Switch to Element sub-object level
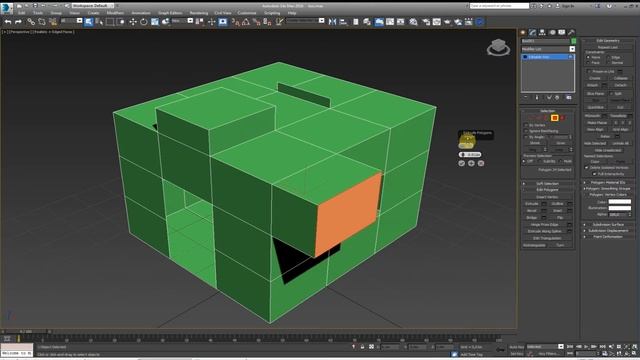640x360 pixels. [562, 118]
